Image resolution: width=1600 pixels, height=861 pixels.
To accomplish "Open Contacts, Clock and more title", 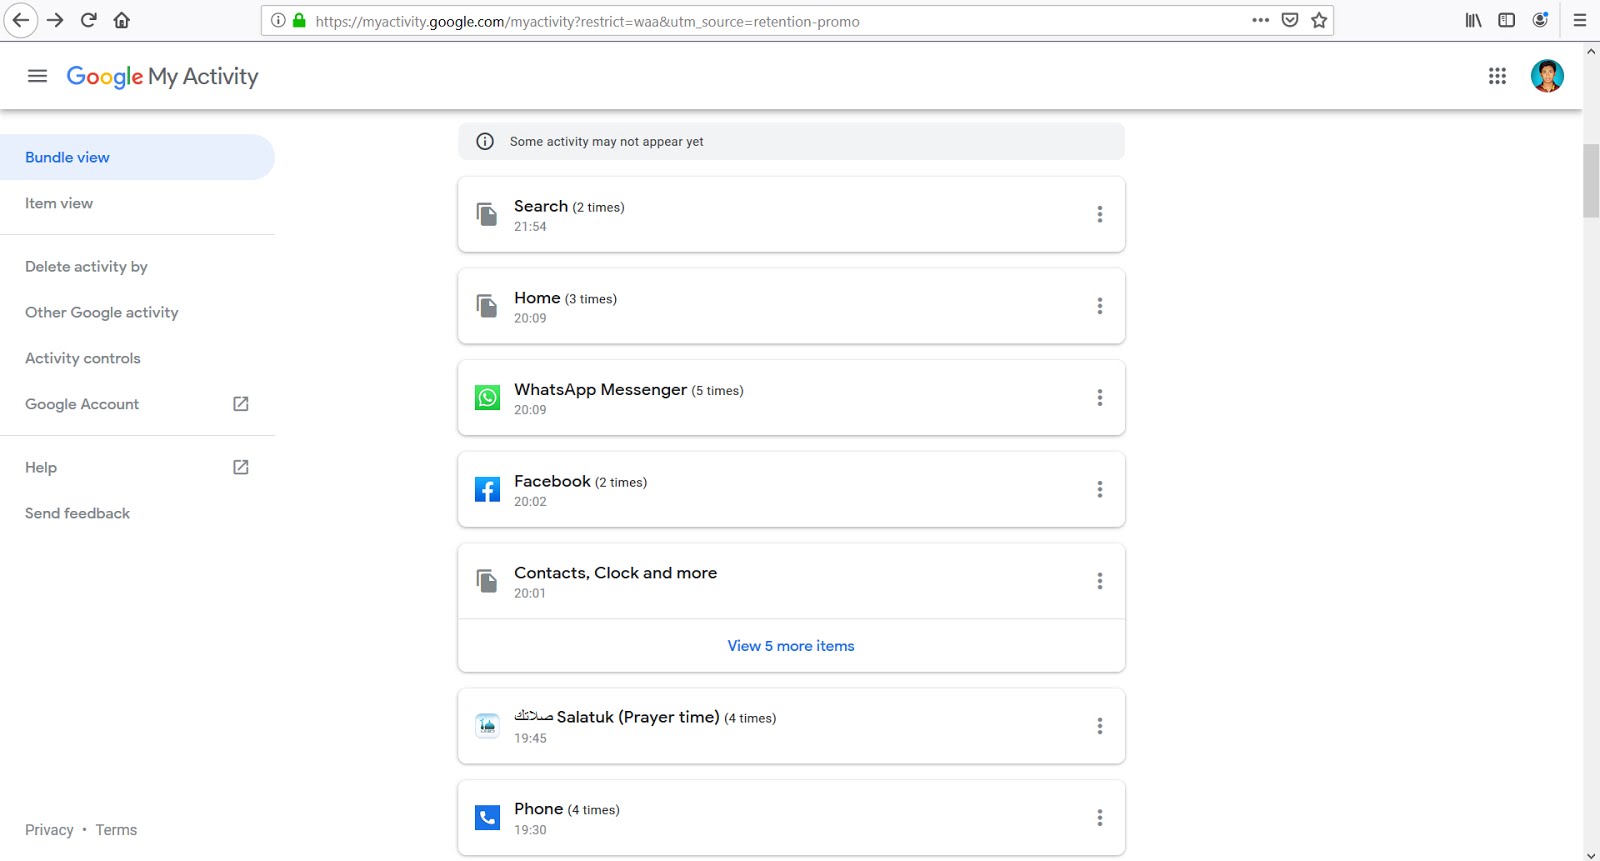I will (615, 573).
